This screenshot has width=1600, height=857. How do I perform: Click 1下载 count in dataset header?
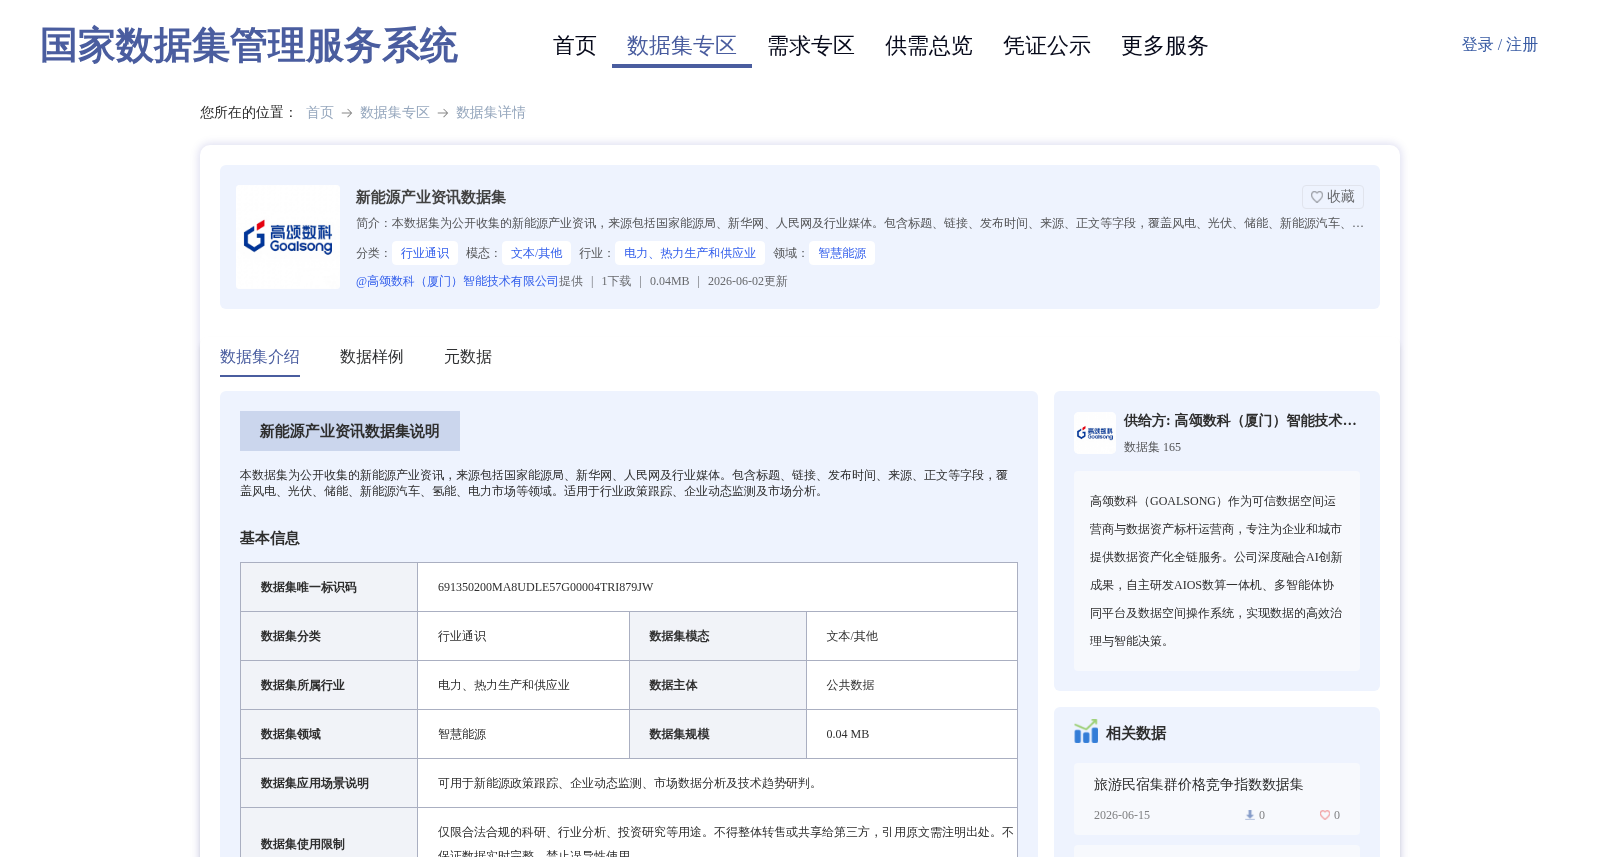(x=617, y=281)
